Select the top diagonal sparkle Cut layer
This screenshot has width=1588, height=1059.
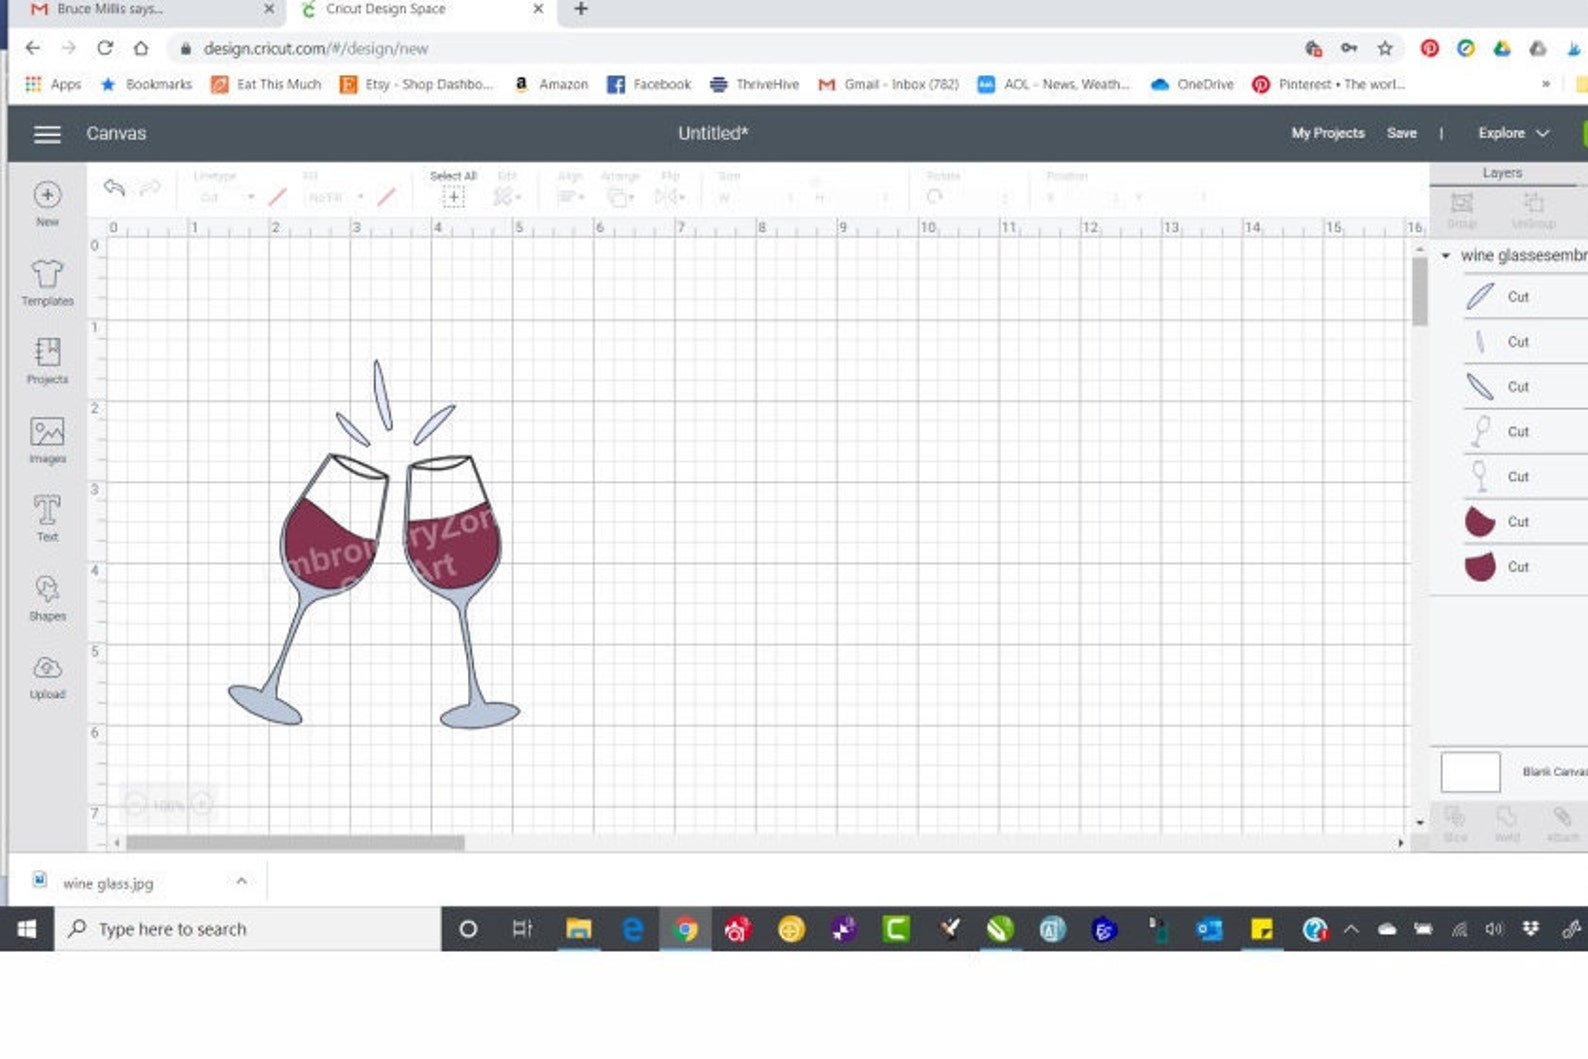(x=1525, y=297)
